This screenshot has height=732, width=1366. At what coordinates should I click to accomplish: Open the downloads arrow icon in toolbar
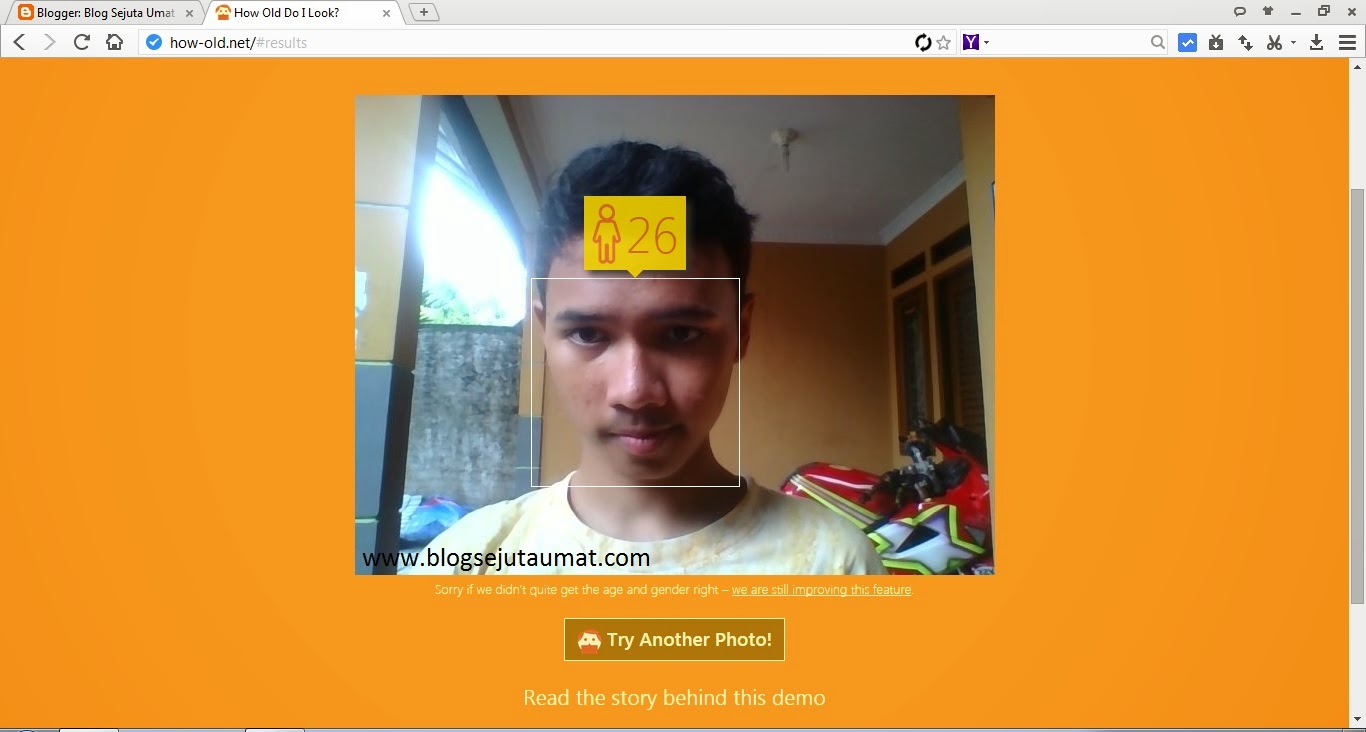click(1316, 42)
